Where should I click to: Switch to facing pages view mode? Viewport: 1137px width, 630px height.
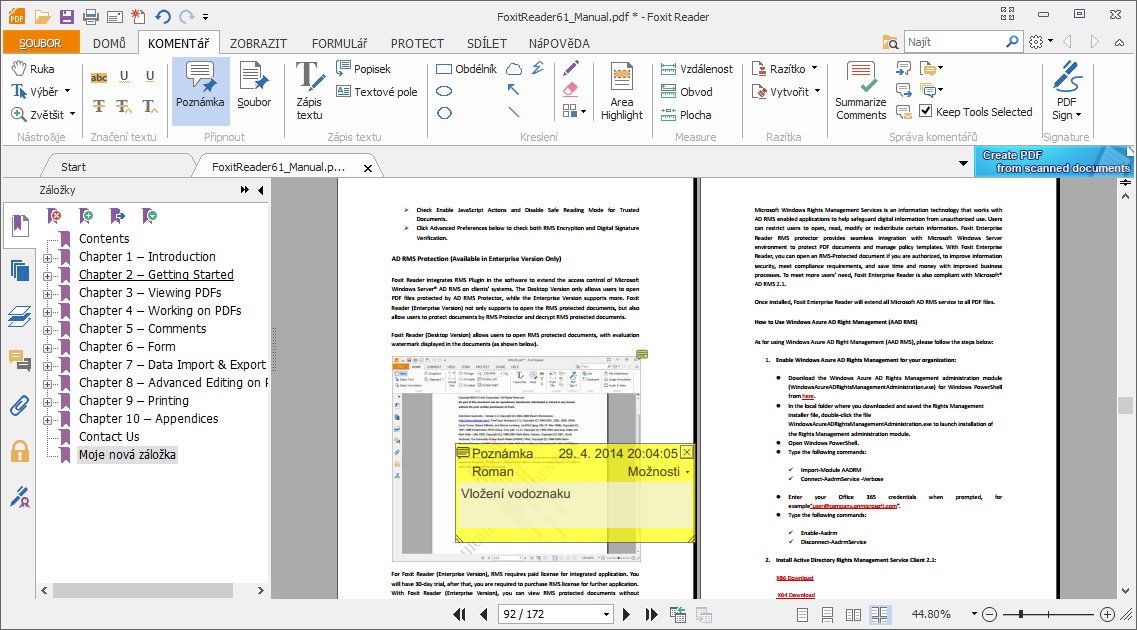point(853,615)
